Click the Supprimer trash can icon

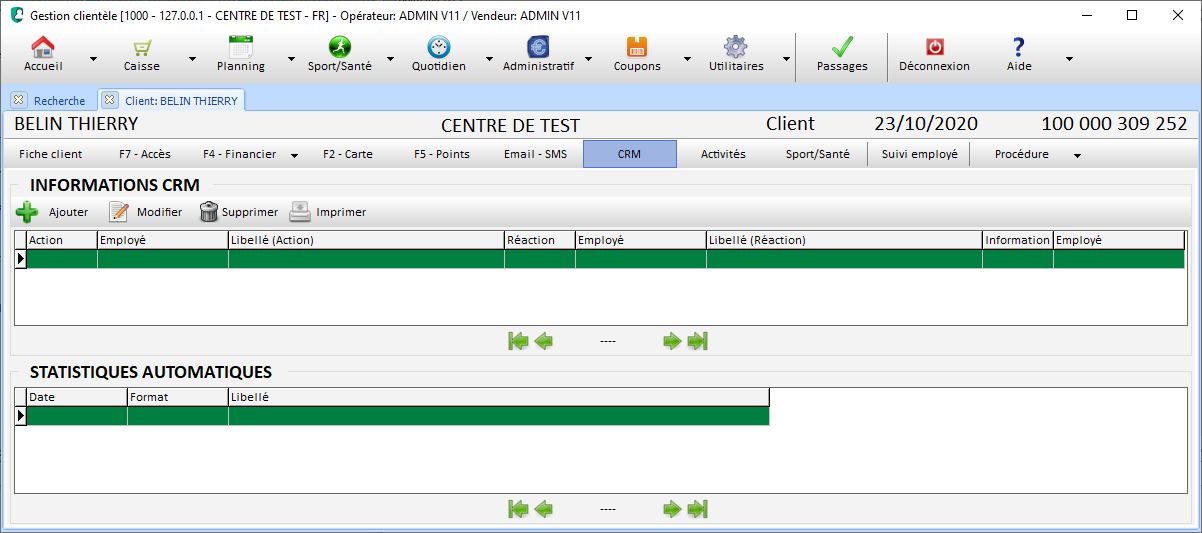pyautogui.click(x=208, y=212)
